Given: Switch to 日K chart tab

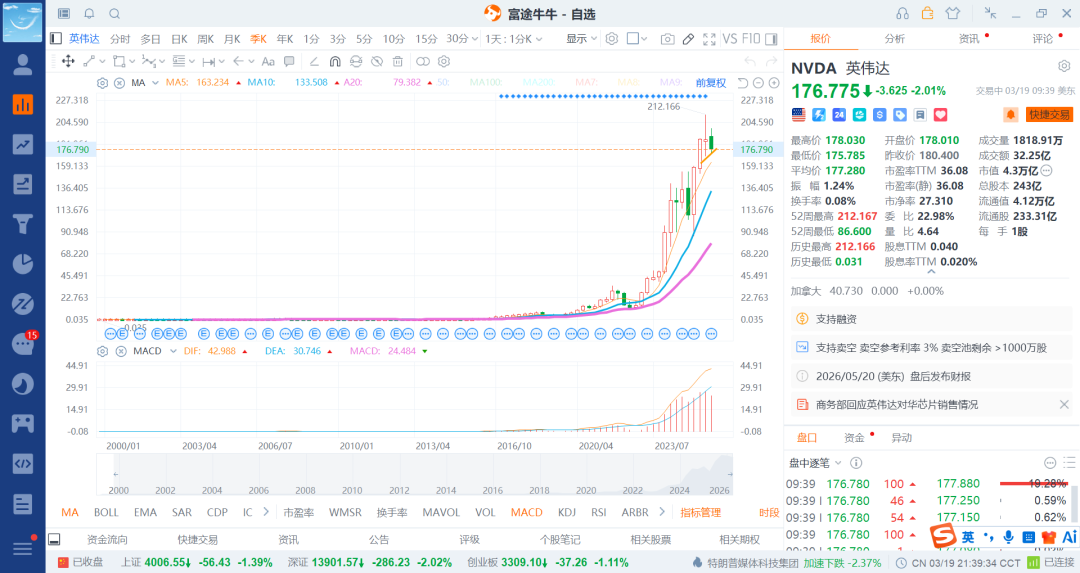Looking at the screenshot, I should pos(179,39).
